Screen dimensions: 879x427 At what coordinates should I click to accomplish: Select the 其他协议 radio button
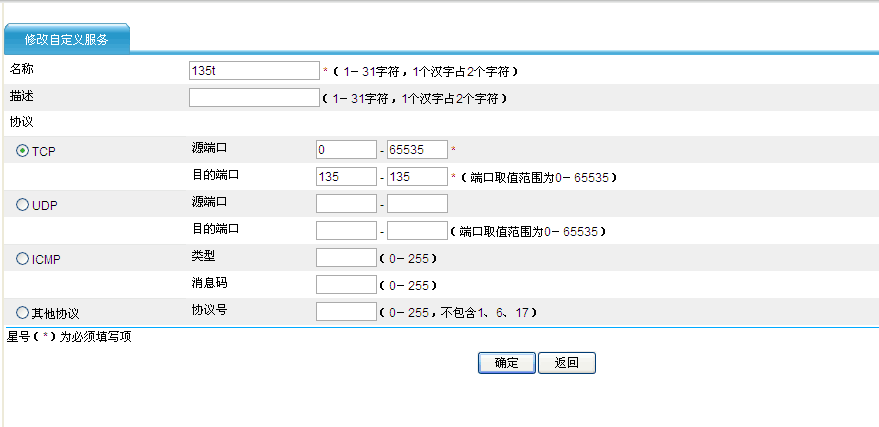click(x=23, y=312)
